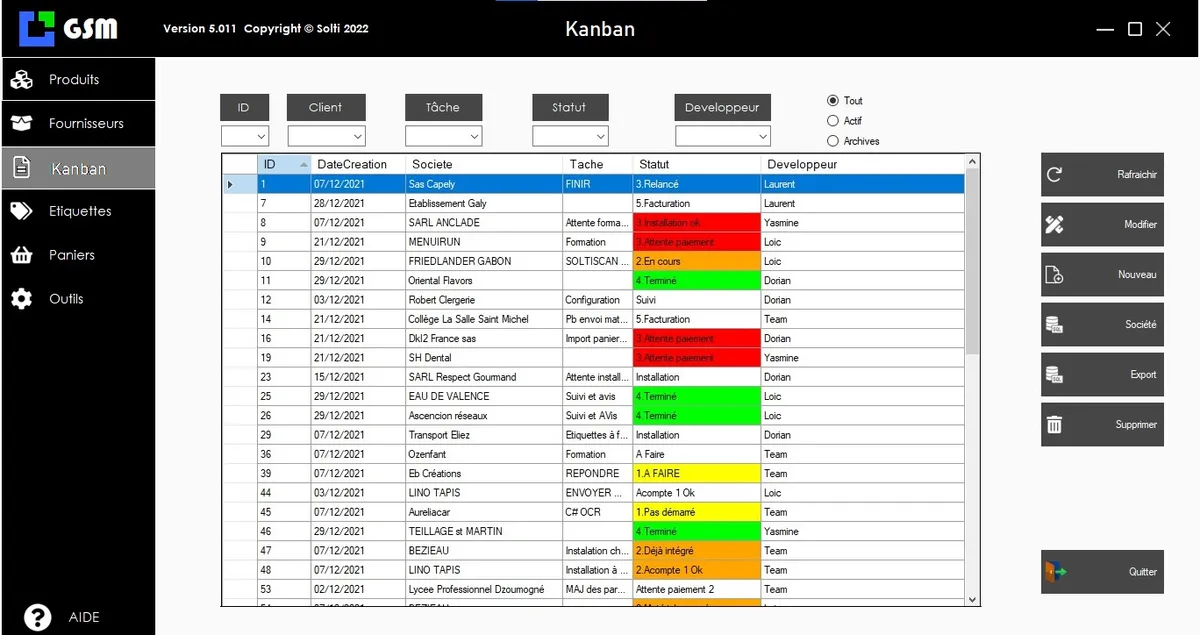Click the Quitter exit door icon
This screenshot has width=1200, height=635.
pyautogui.click(x=1056, y=572)
